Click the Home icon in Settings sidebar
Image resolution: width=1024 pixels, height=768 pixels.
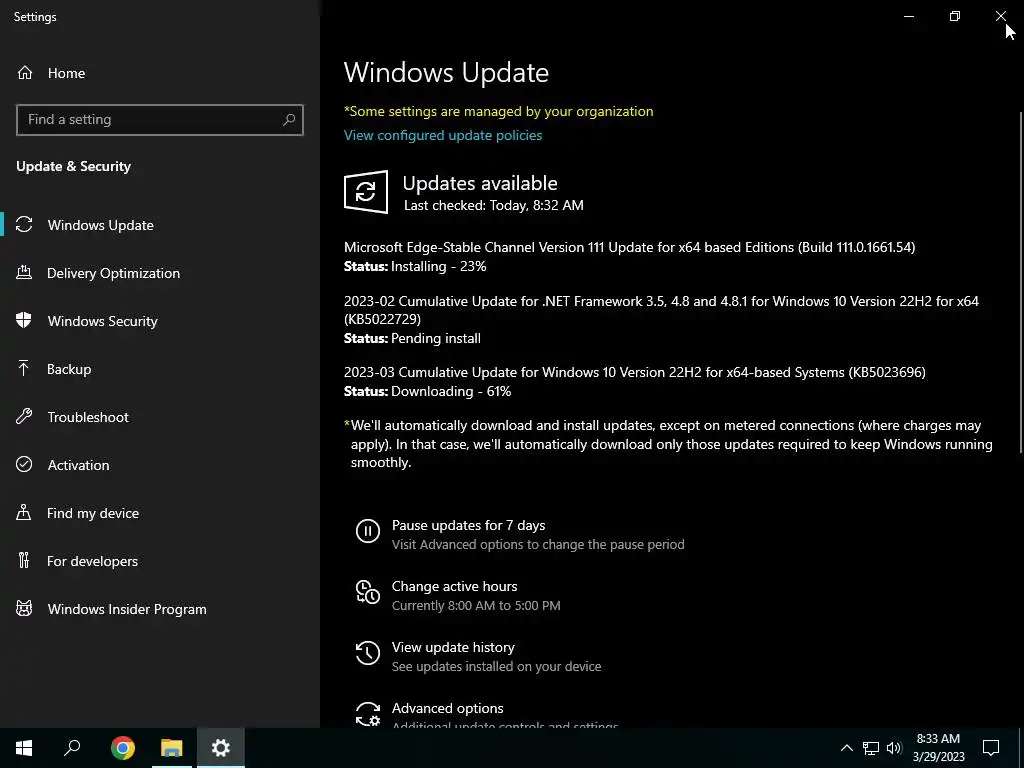click(x=25, y=72)
